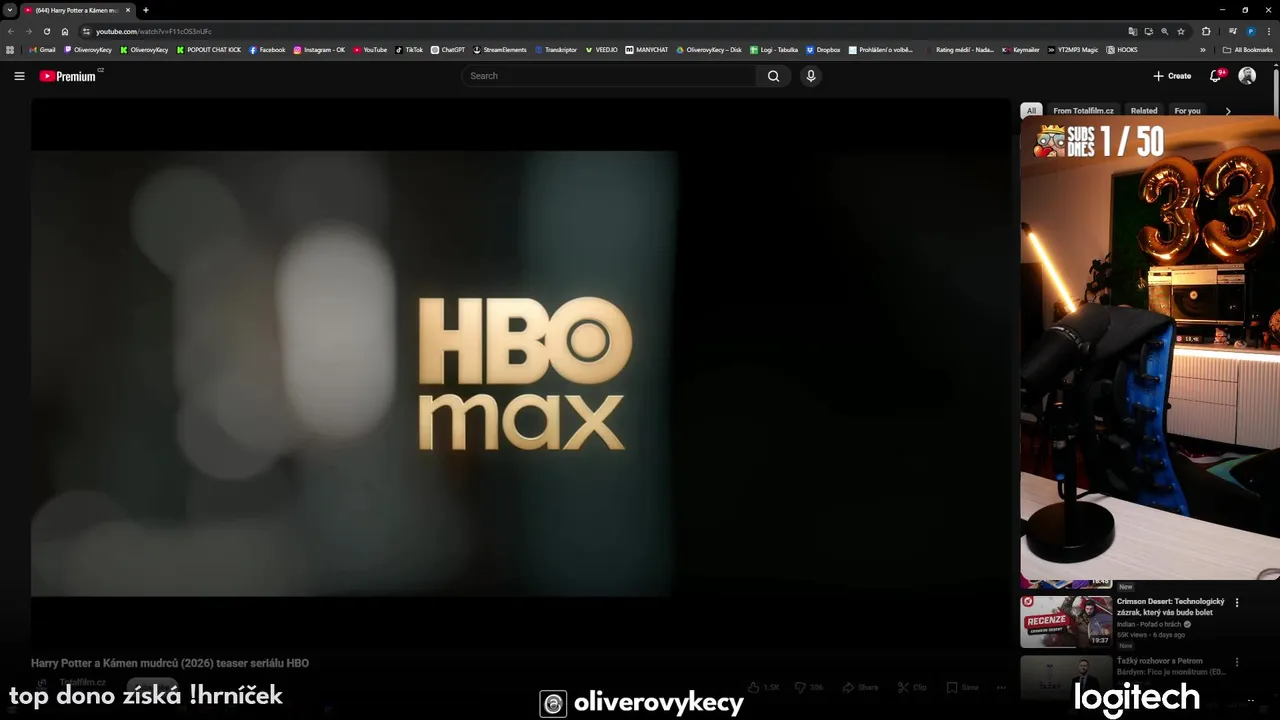Open Crimson Desert video title link
This screenshot has height=720, width=1280.
[1170, 607]
